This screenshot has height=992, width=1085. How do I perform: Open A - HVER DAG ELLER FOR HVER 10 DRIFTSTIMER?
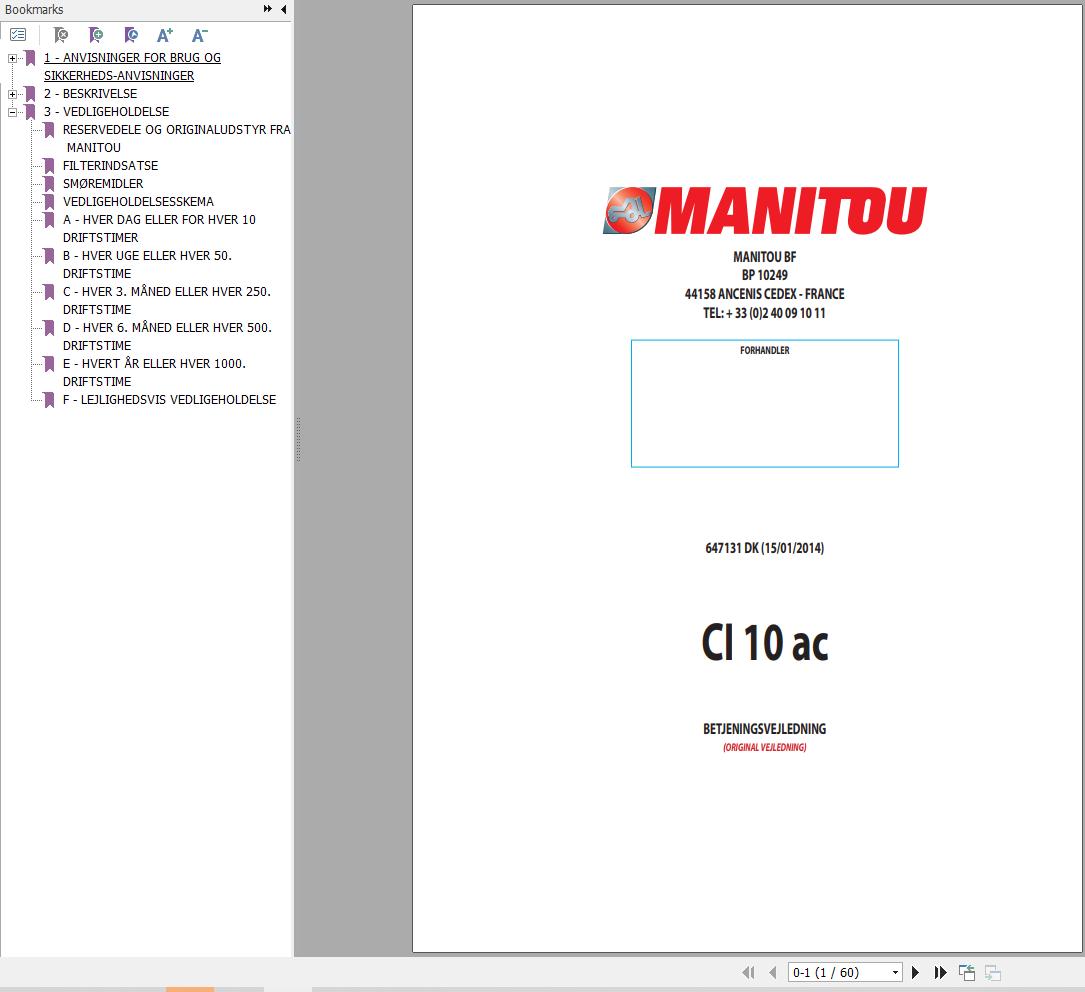(159, 228)
